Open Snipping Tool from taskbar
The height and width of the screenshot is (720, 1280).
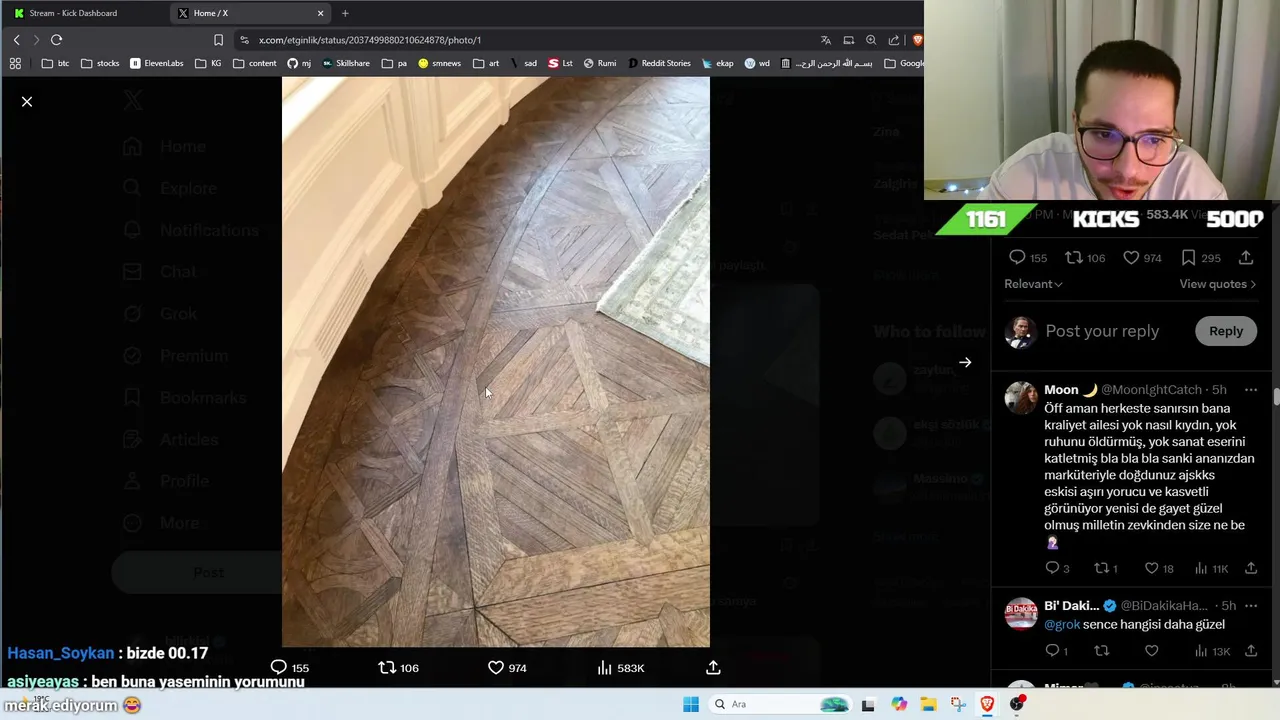(x=958, y=704)
